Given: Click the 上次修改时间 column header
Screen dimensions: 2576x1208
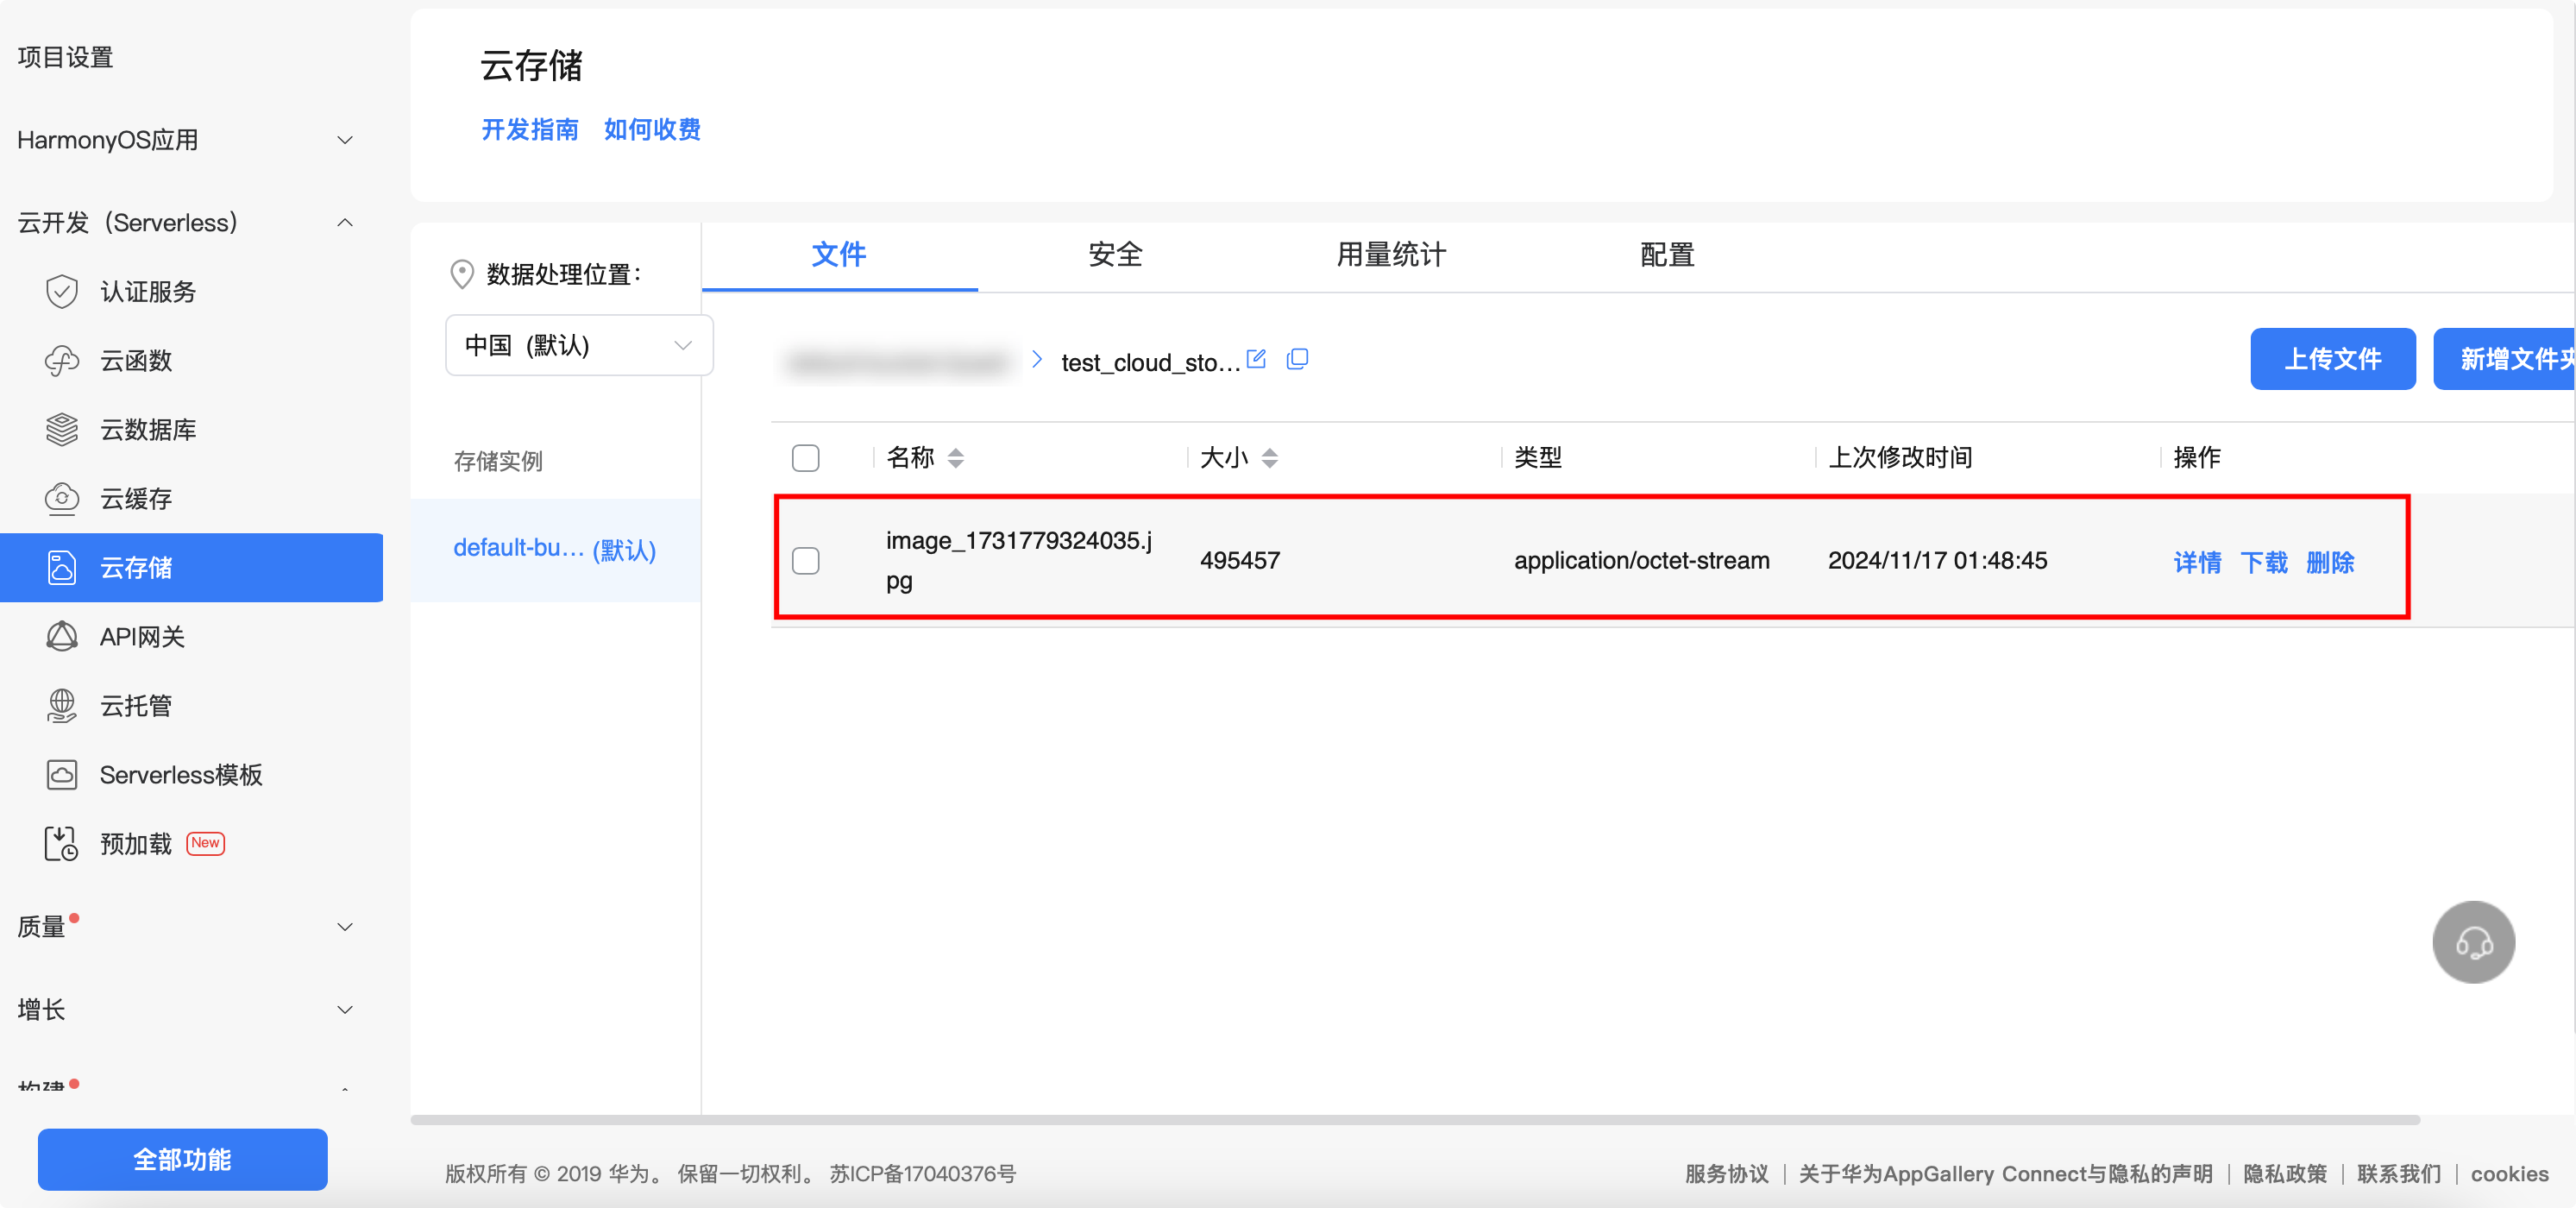Looking at the screenshot, I should [x=1900, y=457].
